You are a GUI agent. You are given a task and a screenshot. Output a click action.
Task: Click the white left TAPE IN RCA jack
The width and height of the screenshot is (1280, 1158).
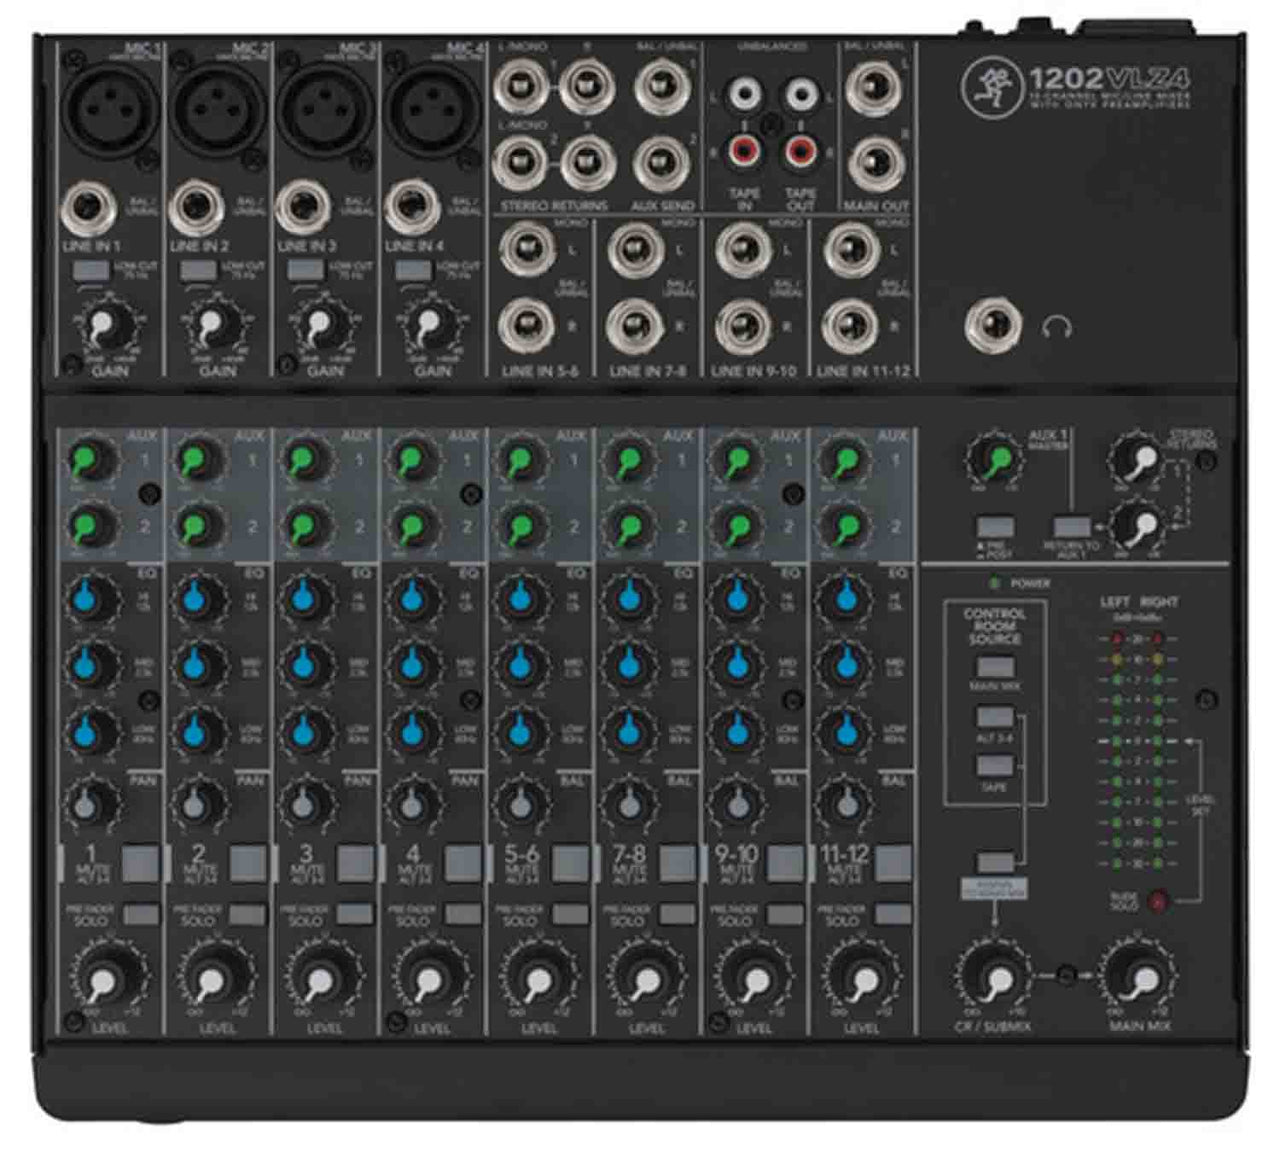pyautogui.click(x=743, y=96)
